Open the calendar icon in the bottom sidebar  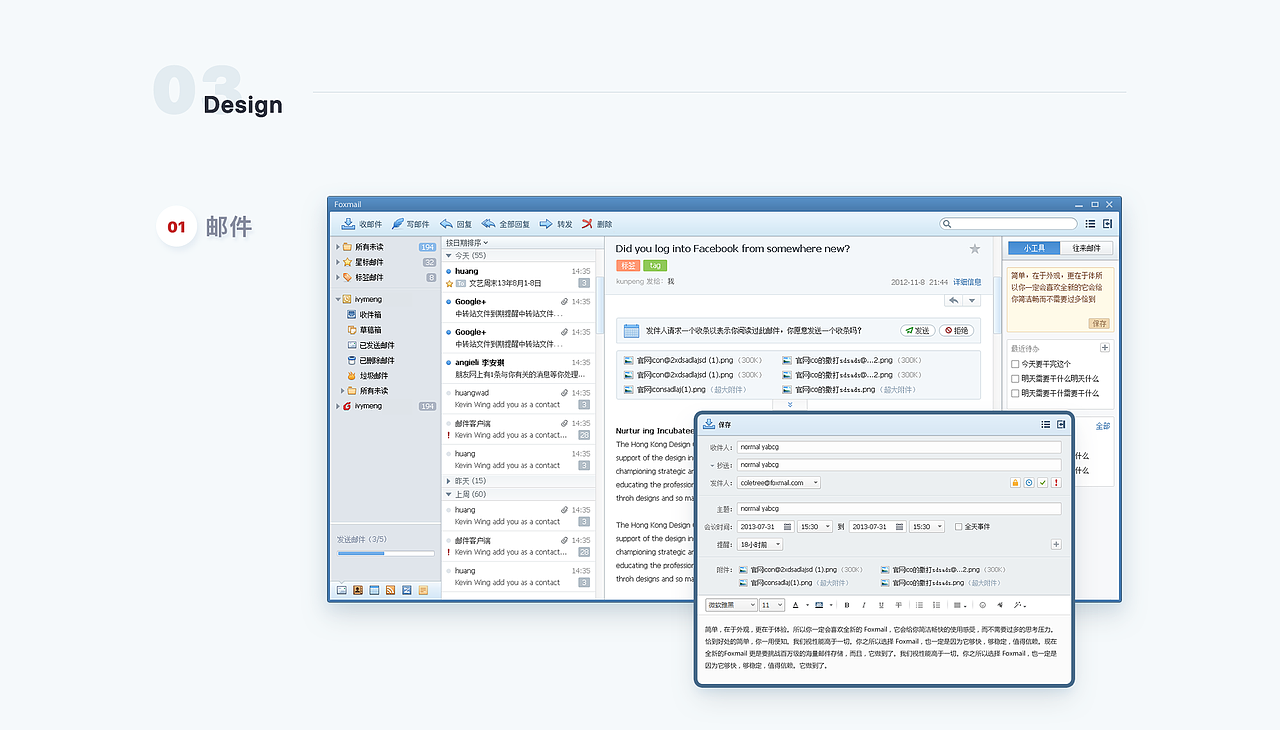[374, 590]
